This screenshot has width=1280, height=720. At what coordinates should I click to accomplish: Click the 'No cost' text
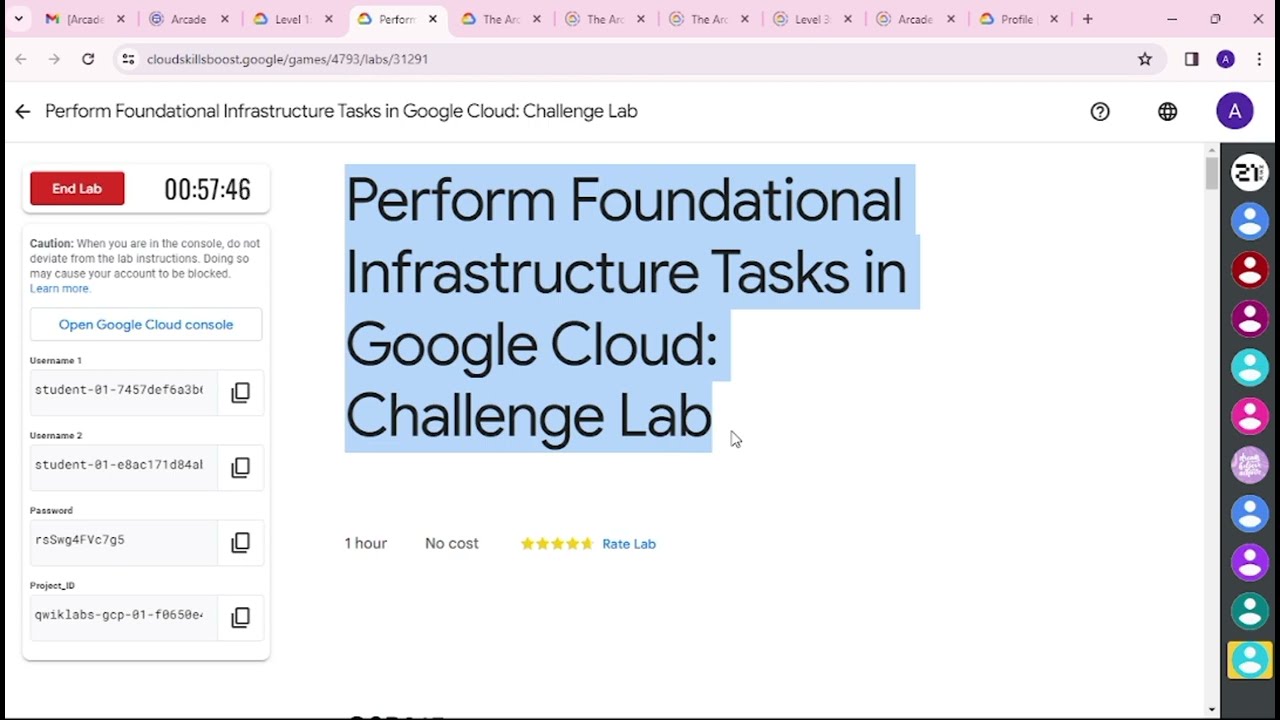452,543
